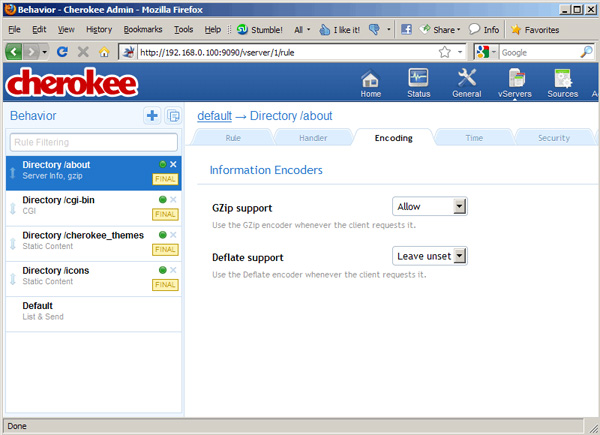600x435 pixels.
Task: Open the File menu
Action: (x=14, y=29)
